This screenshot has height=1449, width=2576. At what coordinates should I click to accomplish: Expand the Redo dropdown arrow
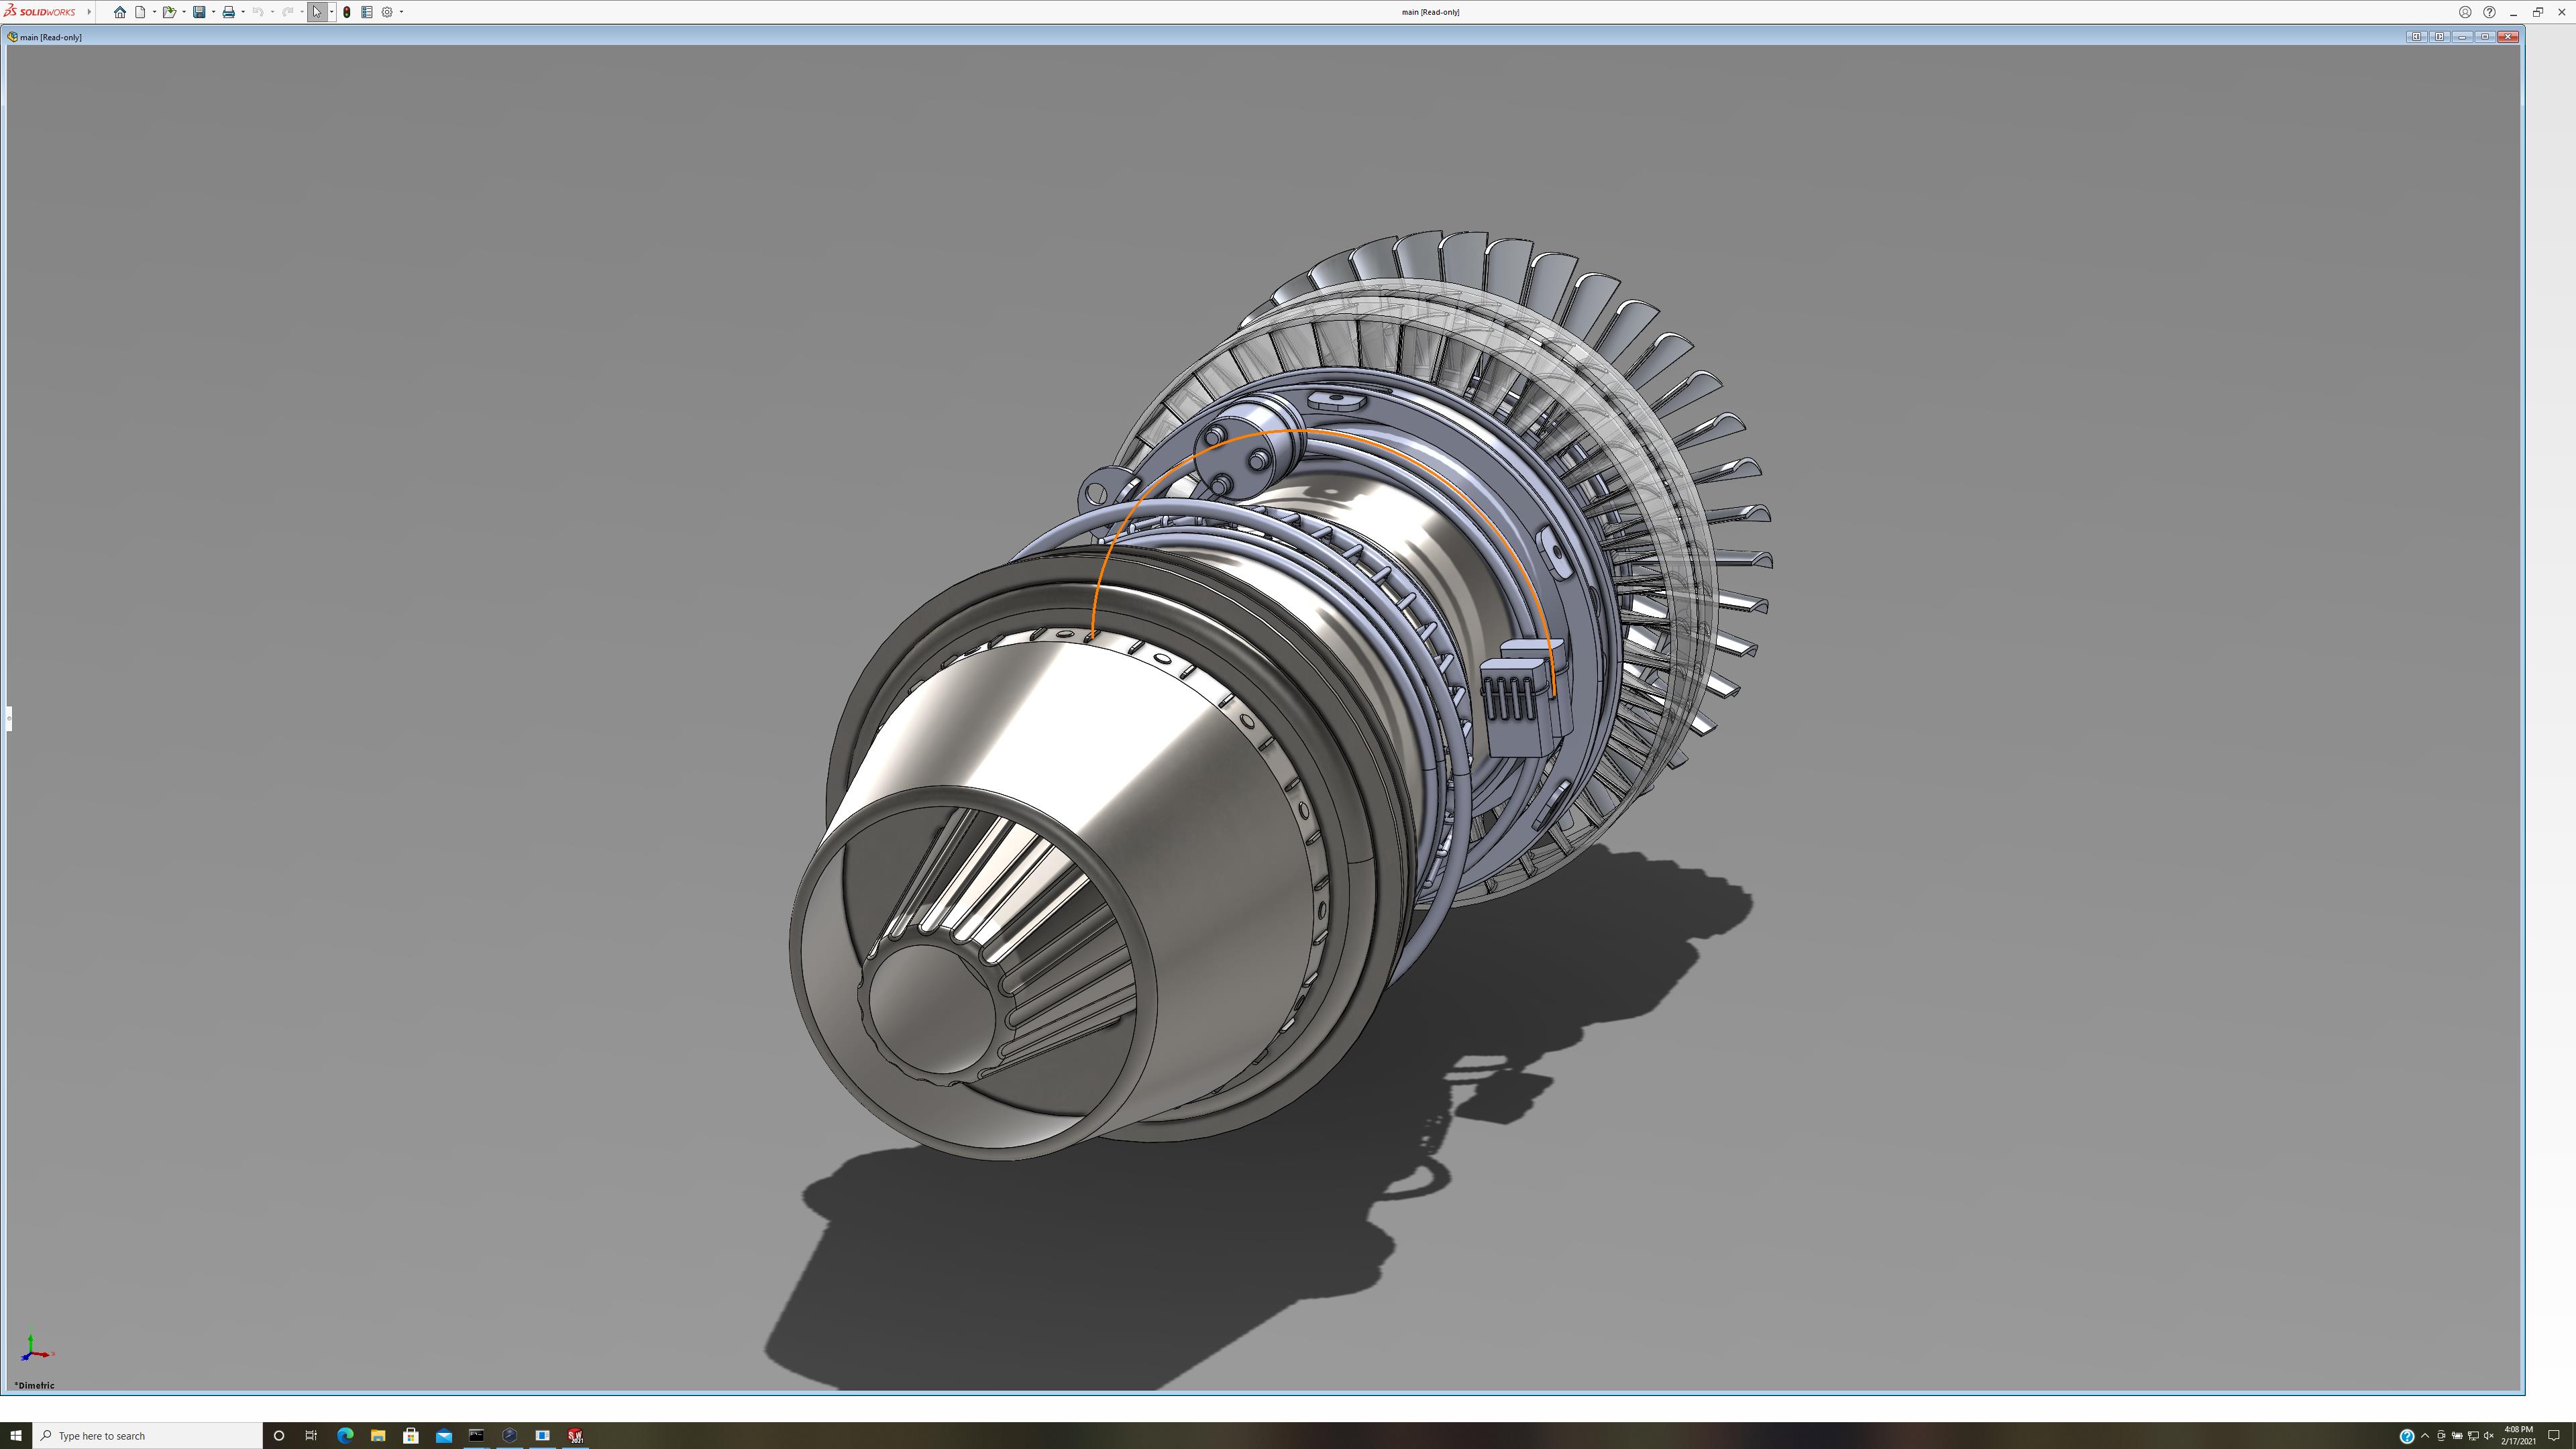click(301, 12)
